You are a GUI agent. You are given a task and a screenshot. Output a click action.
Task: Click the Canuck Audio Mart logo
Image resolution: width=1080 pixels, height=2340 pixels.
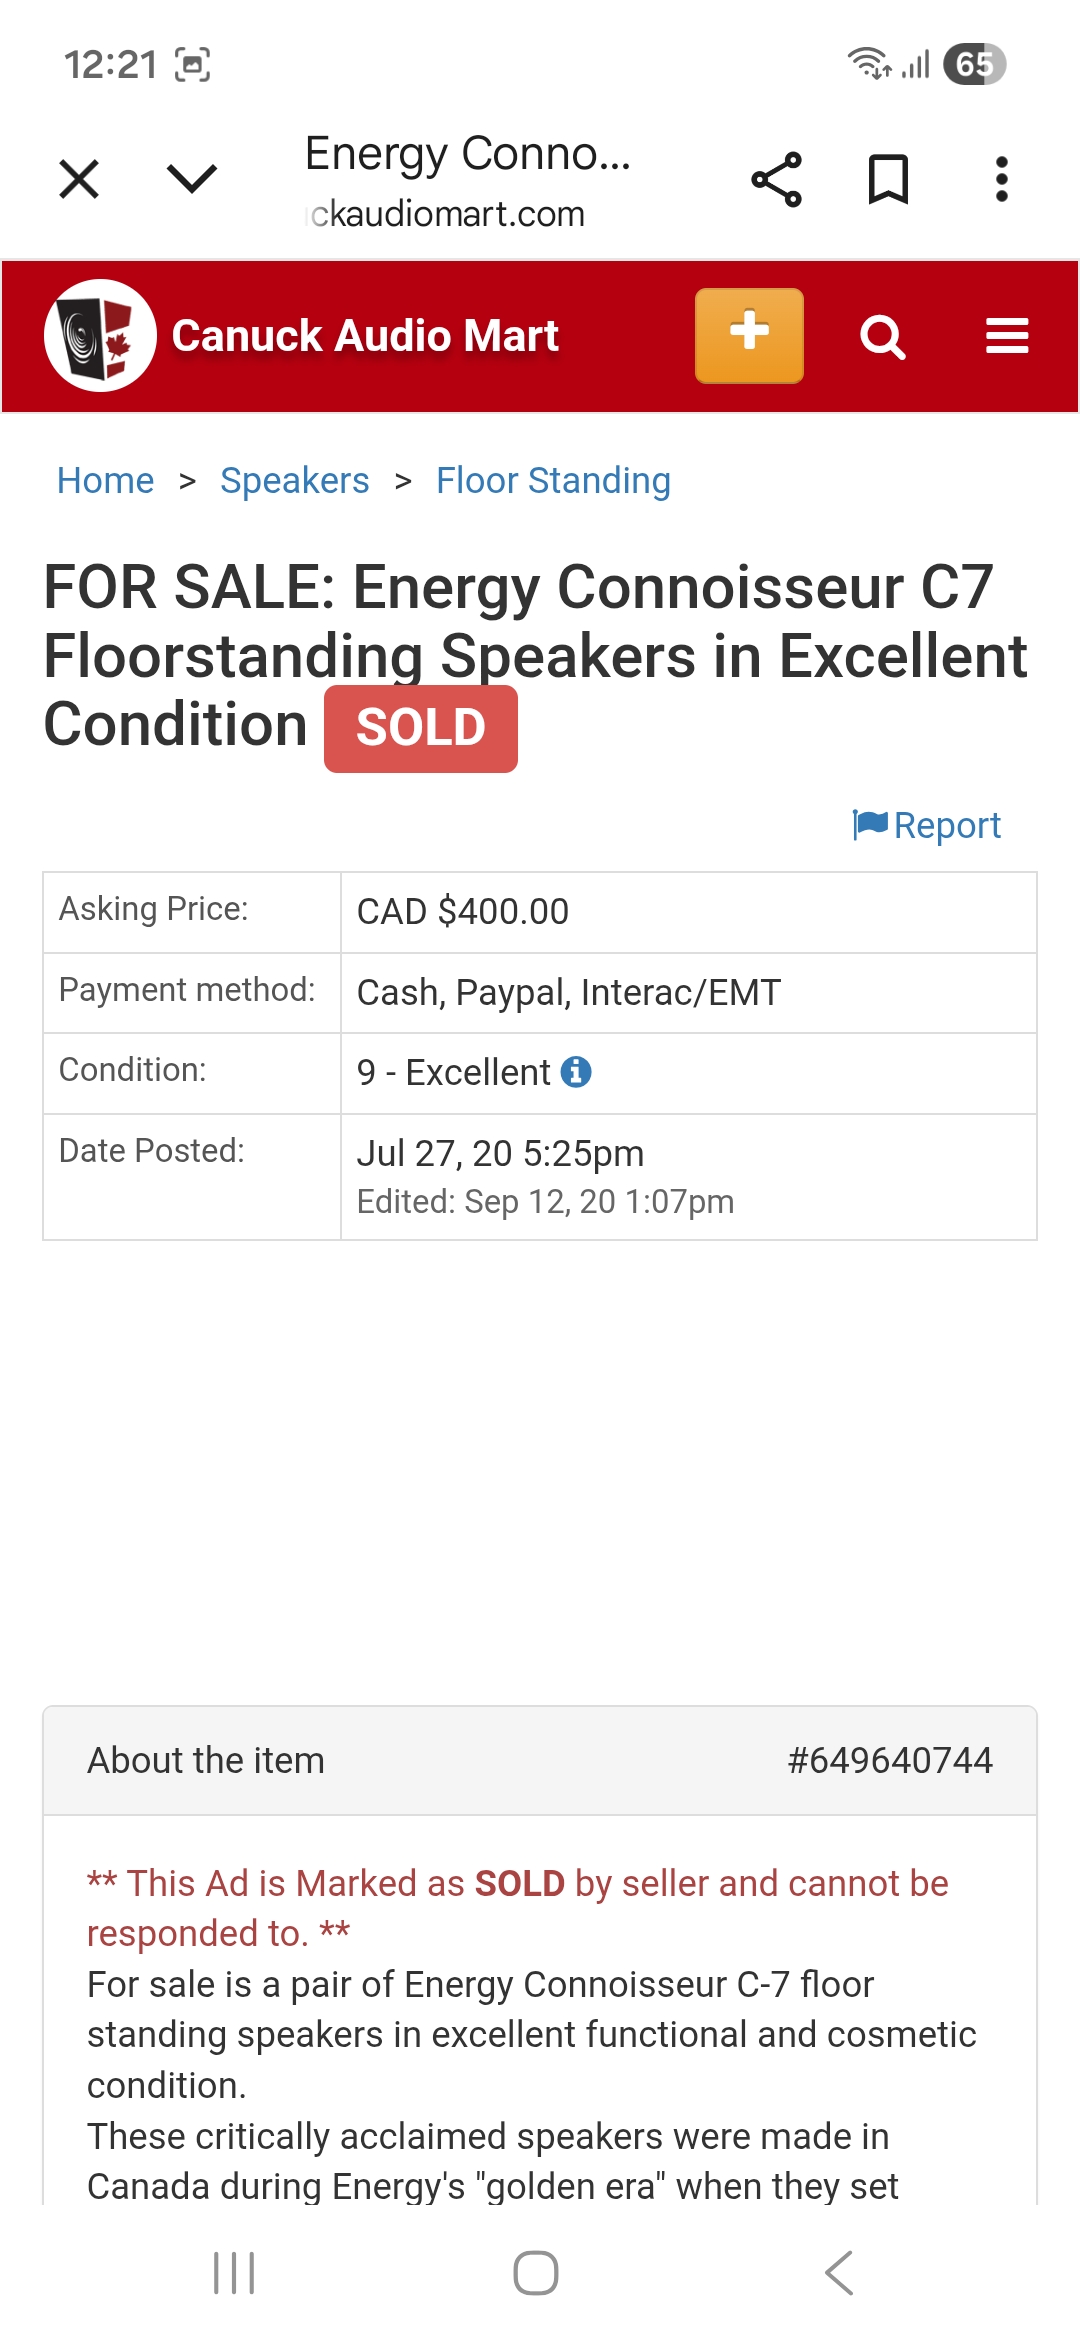(x=101, y=336)
